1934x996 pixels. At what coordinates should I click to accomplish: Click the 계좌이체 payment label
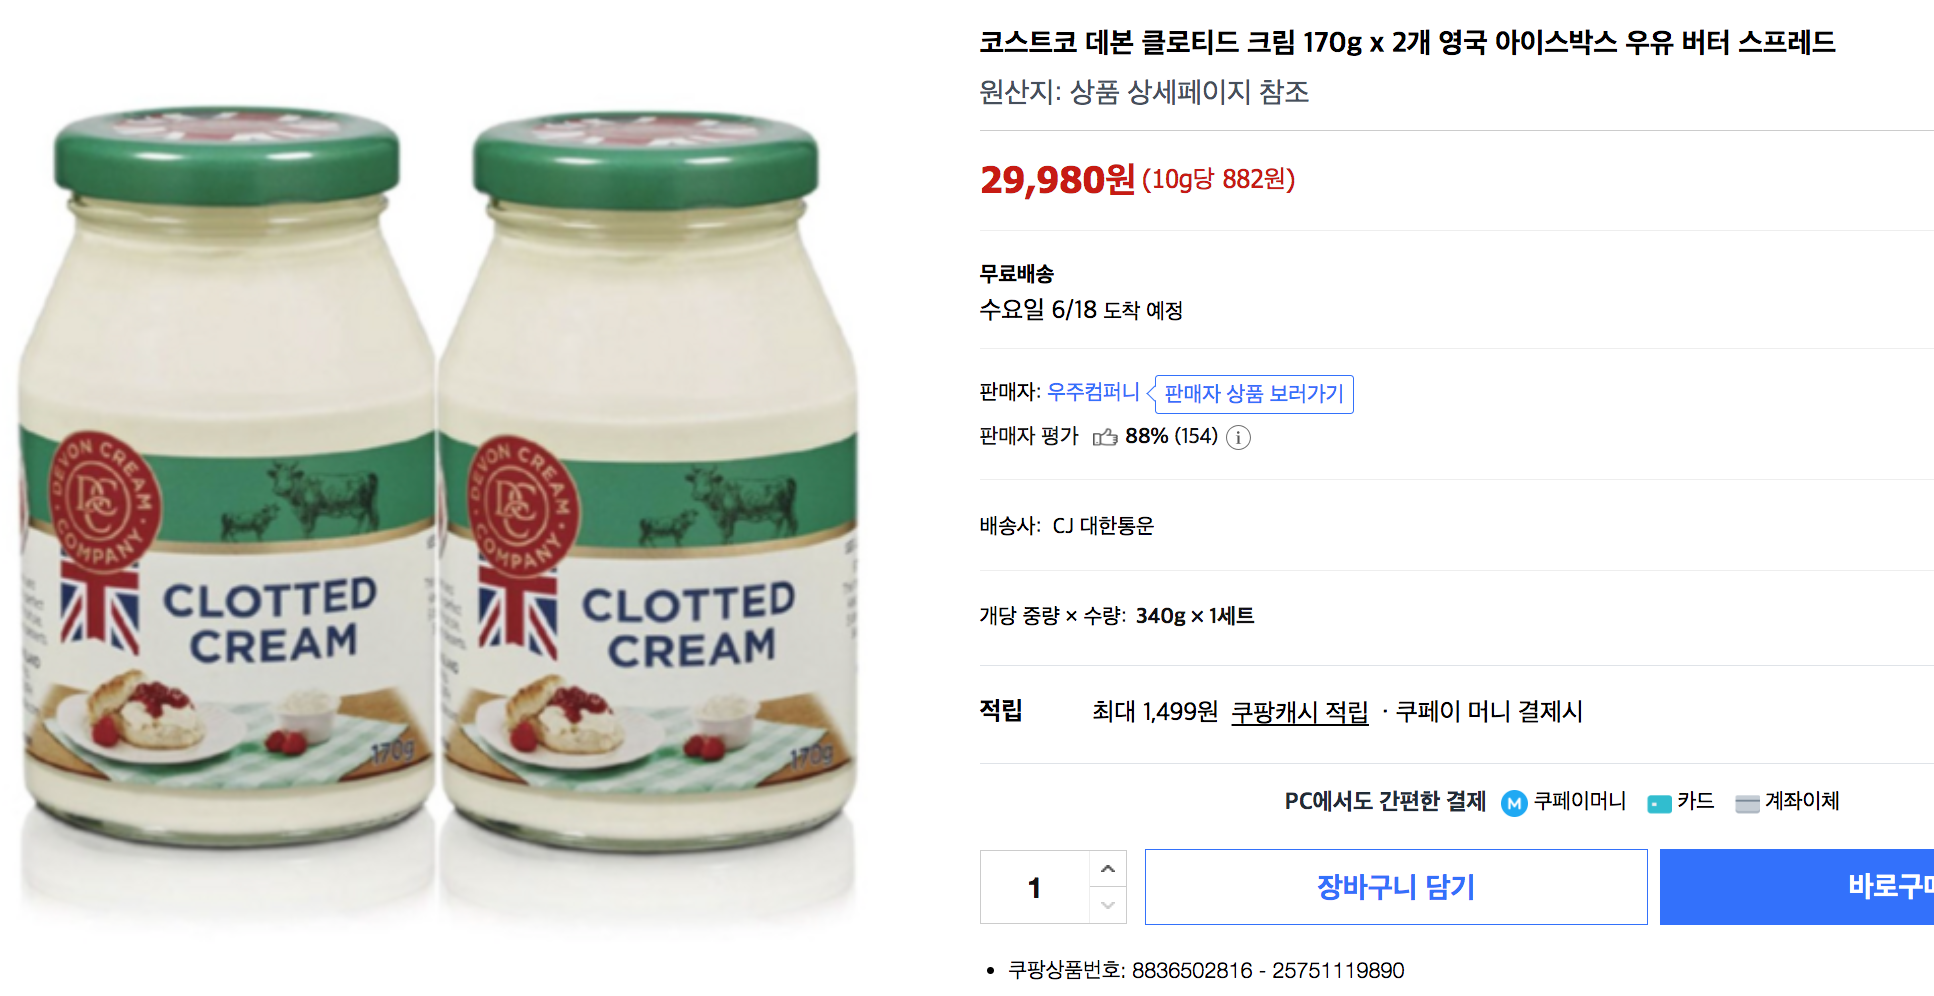point(1802,801)
